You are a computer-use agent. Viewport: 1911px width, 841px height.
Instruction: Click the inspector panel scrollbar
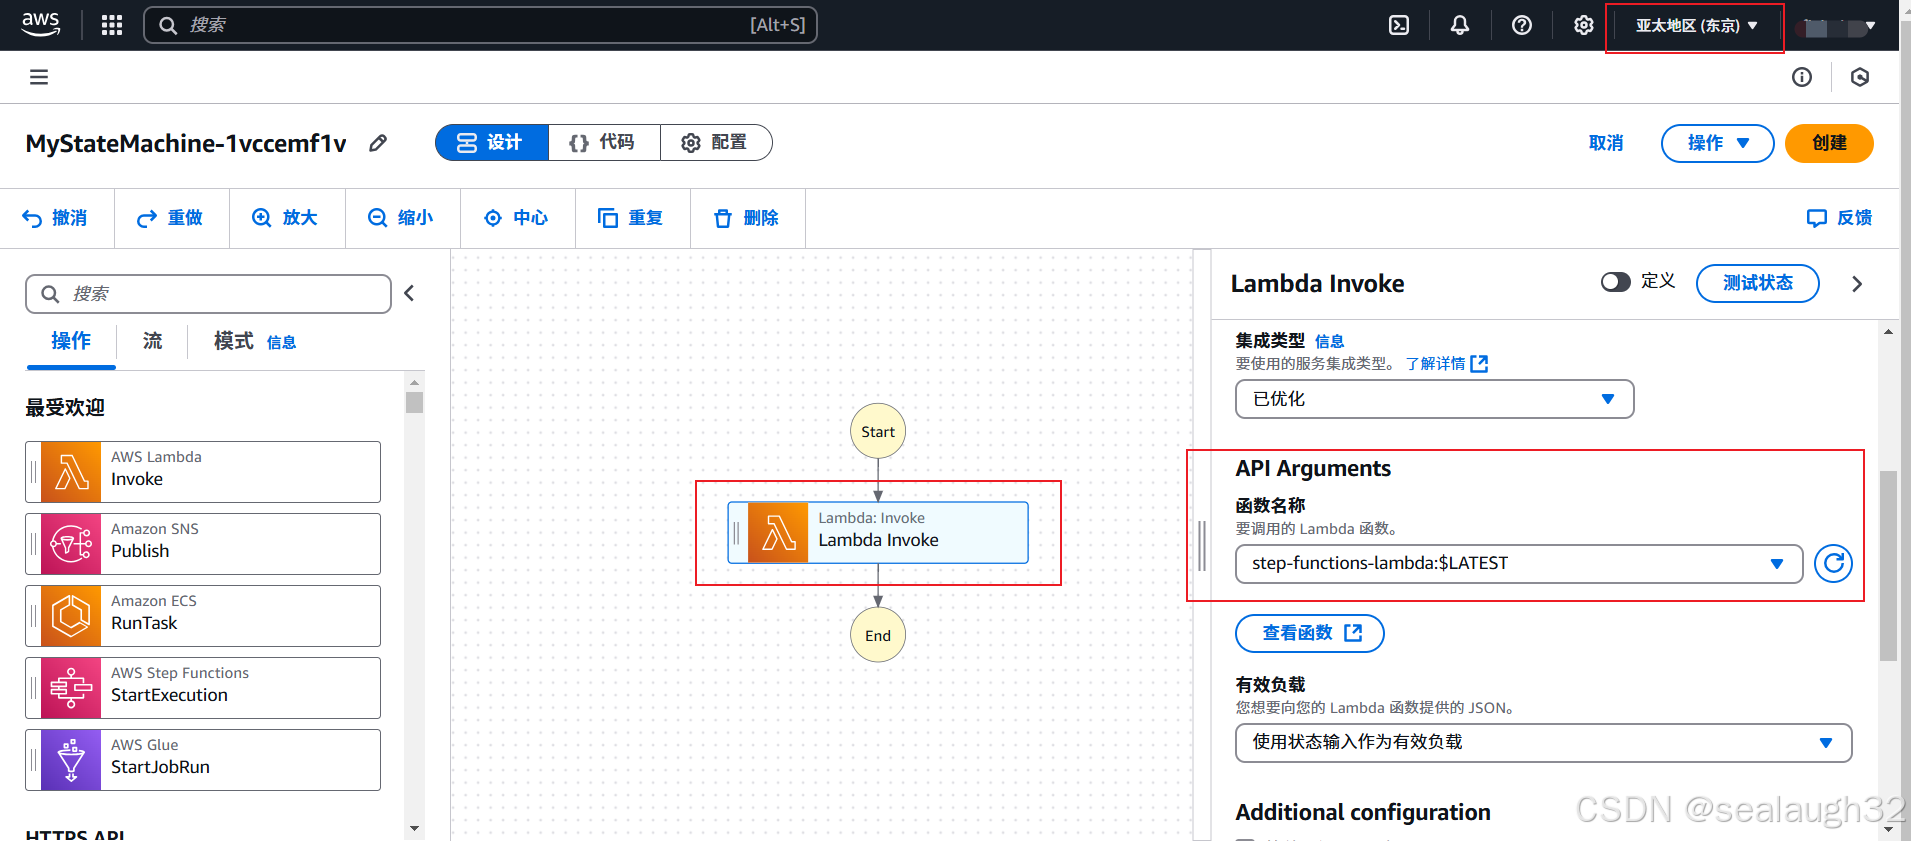click(x=1888, y=565)
